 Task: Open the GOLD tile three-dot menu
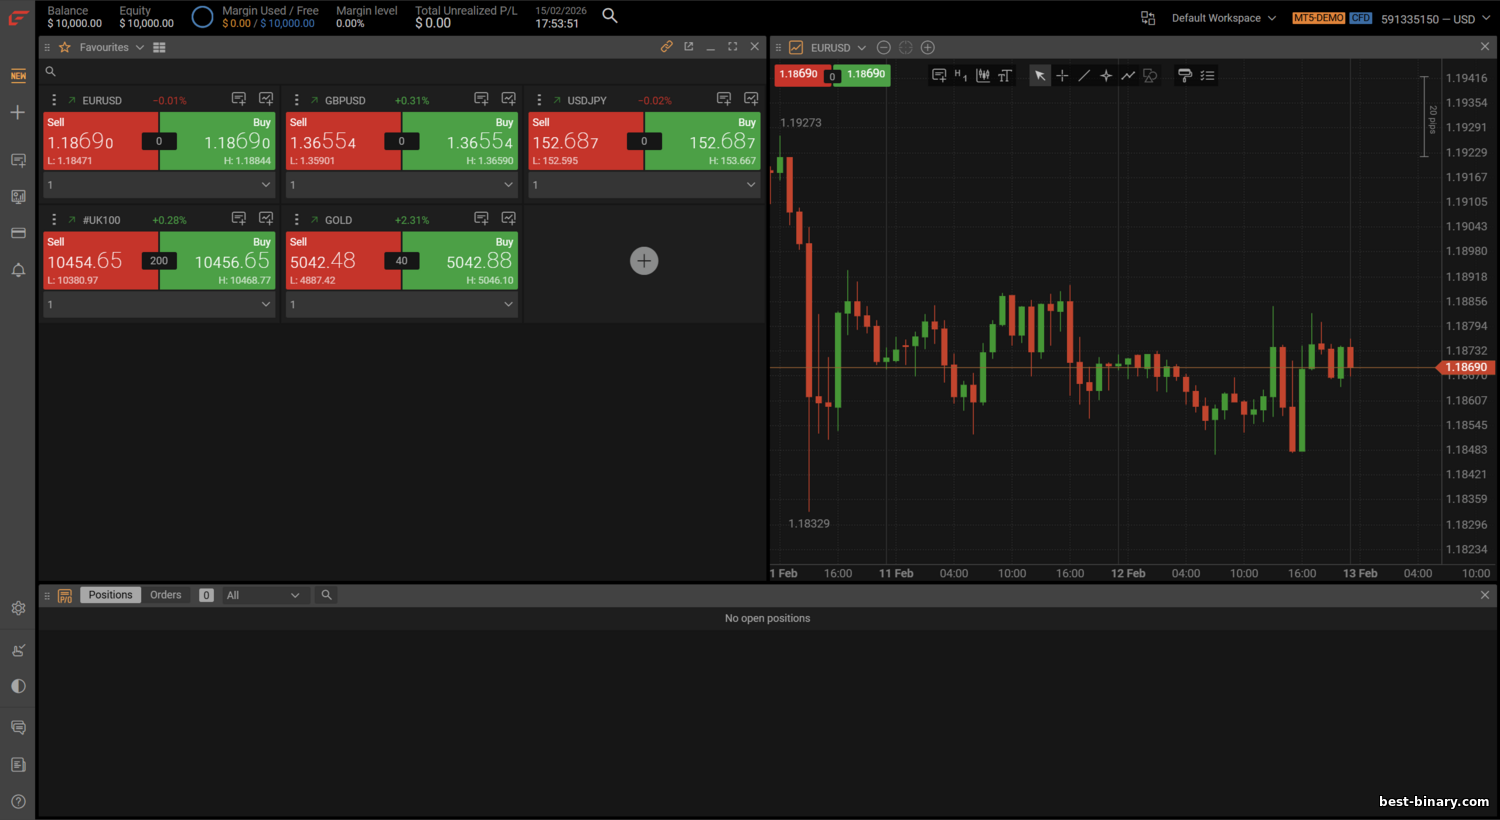(296, 219)
